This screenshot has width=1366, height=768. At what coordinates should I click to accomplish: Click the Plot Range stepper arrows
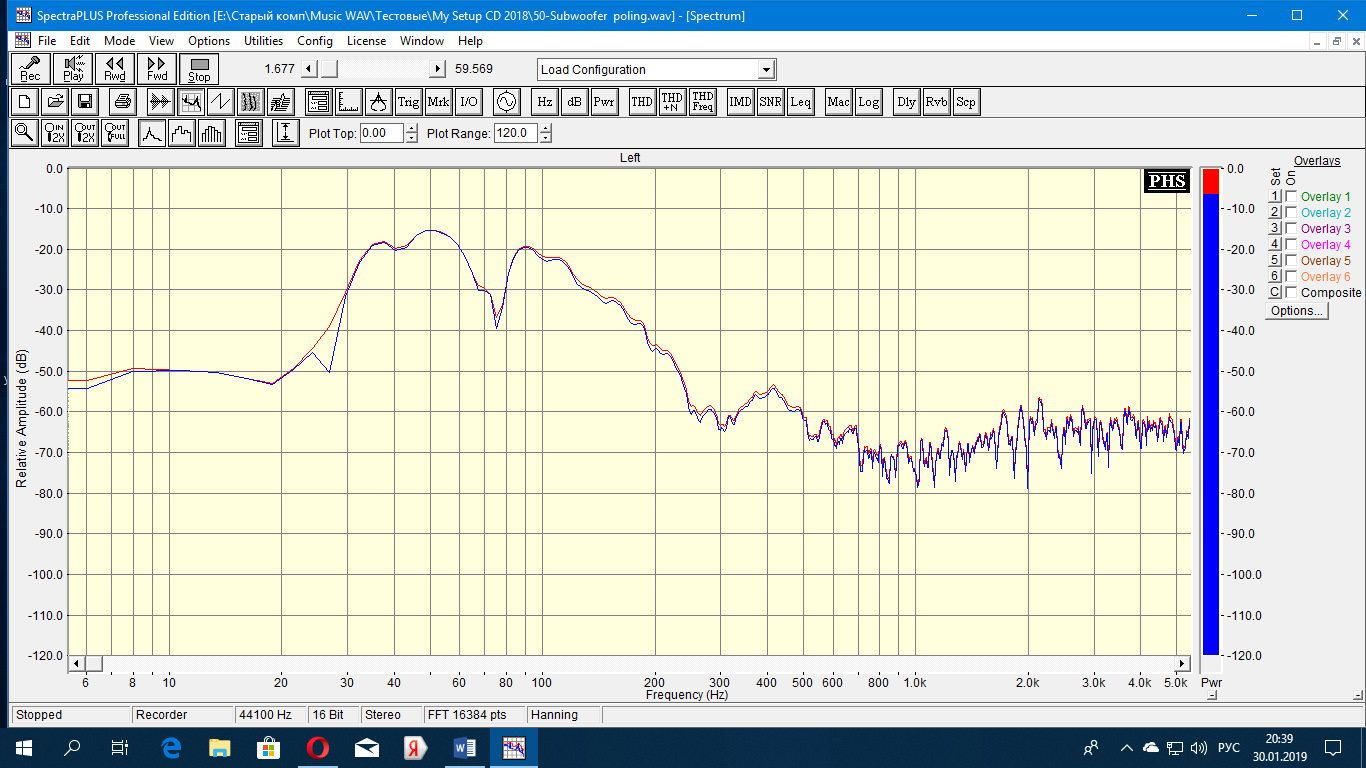coord(545,133)
